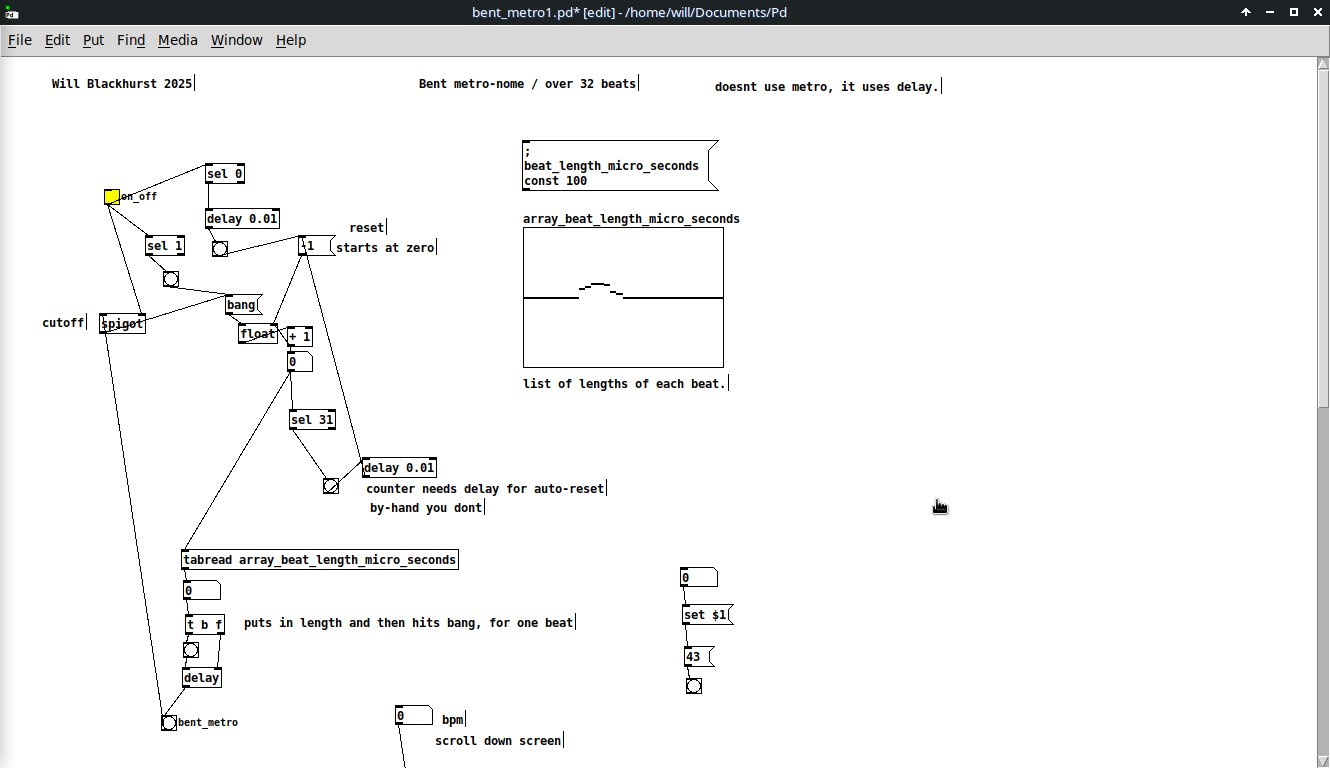Screen dimensions: 1330x768
Task: Select the t b f object box
Action: point(205,625)
